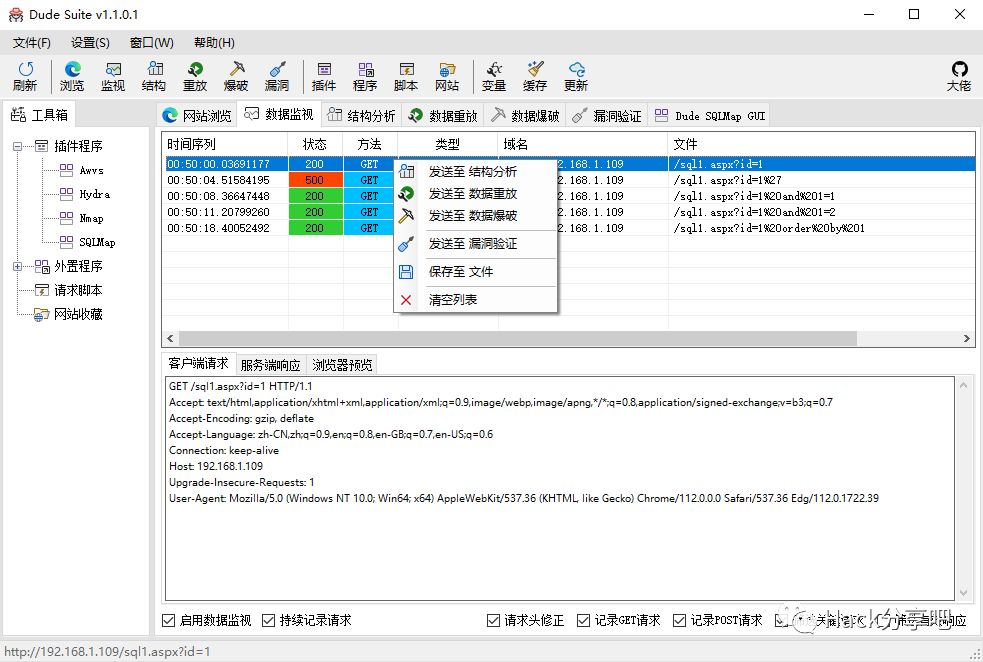Sort by the 时间序列 column header
Image resolution: width=983 pixels, height=662 pixels.
225,144
